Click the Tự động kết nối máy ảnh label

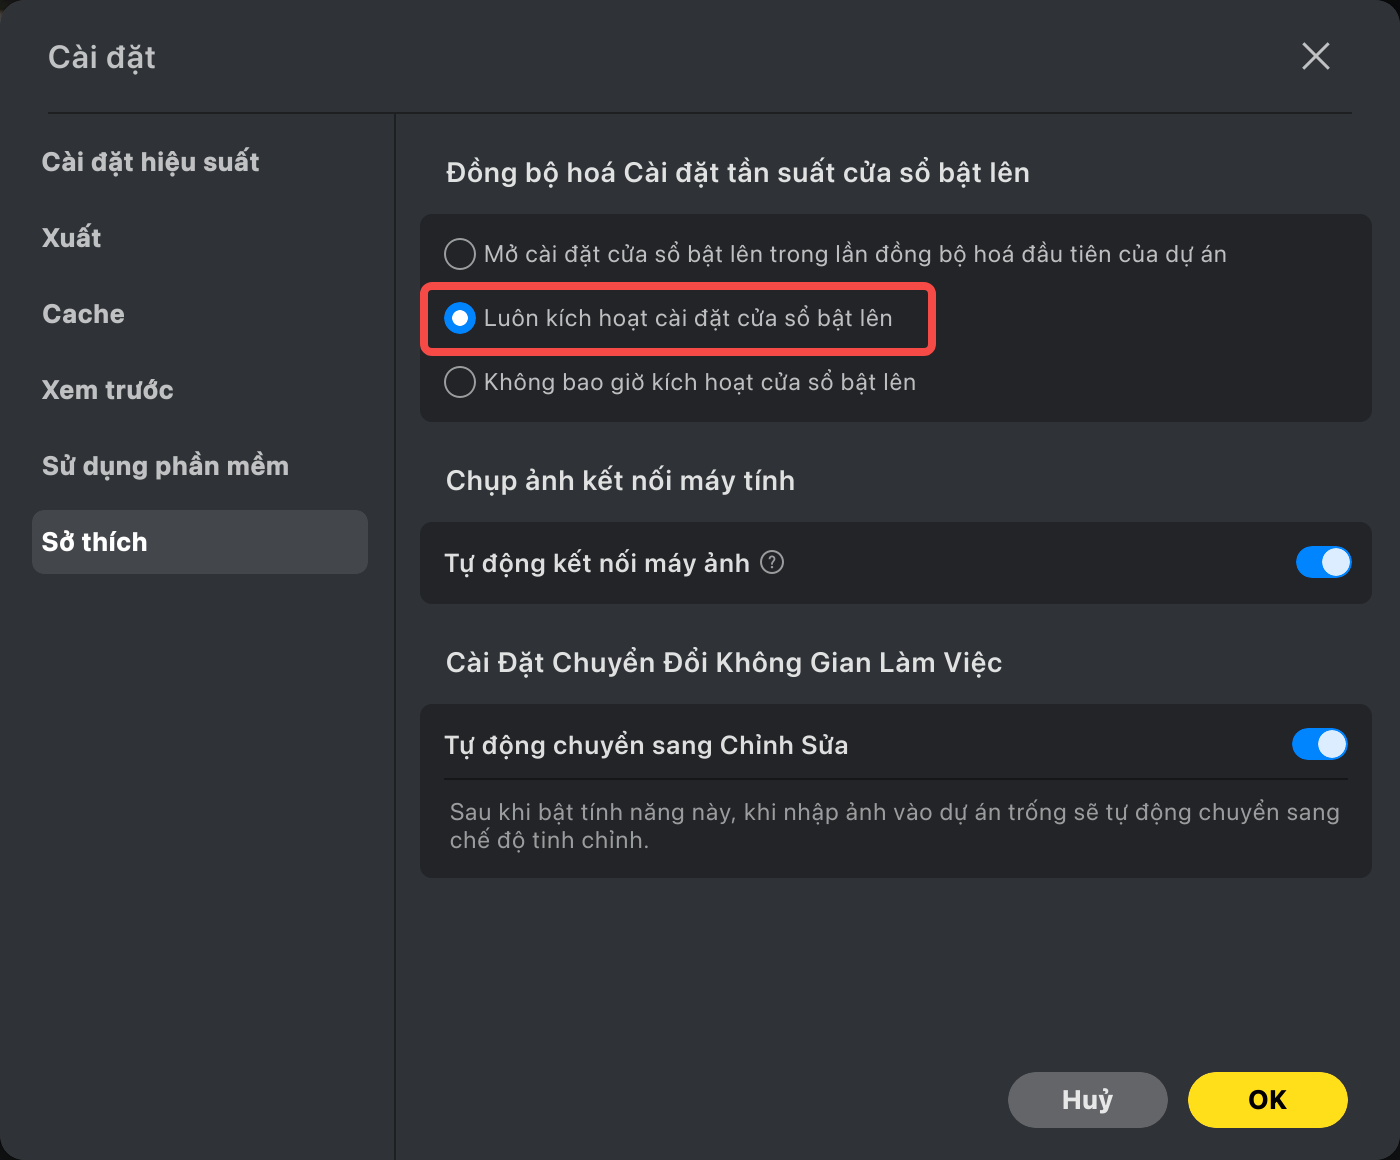click(x=597, y=563)
